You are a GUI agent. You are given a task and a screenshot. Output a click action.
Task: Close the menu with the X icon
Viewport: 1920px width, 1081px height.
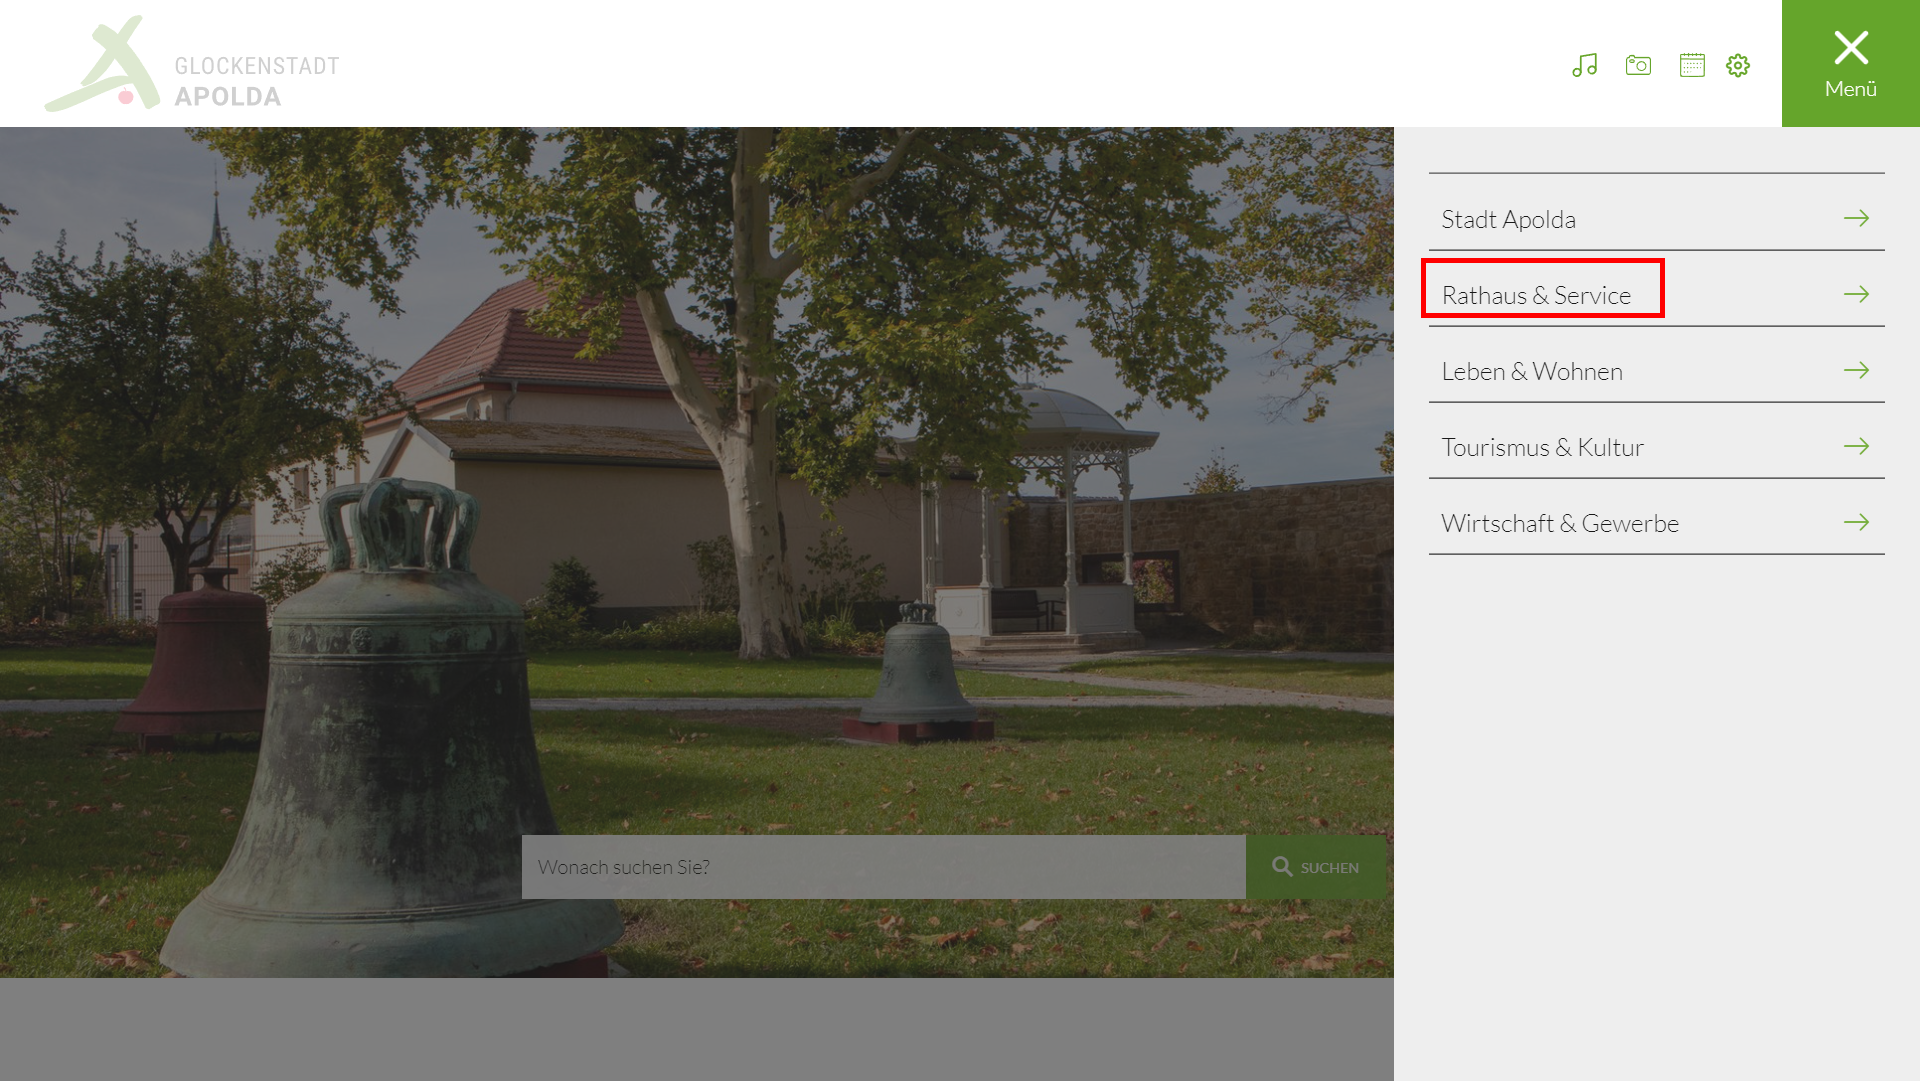1851,47
